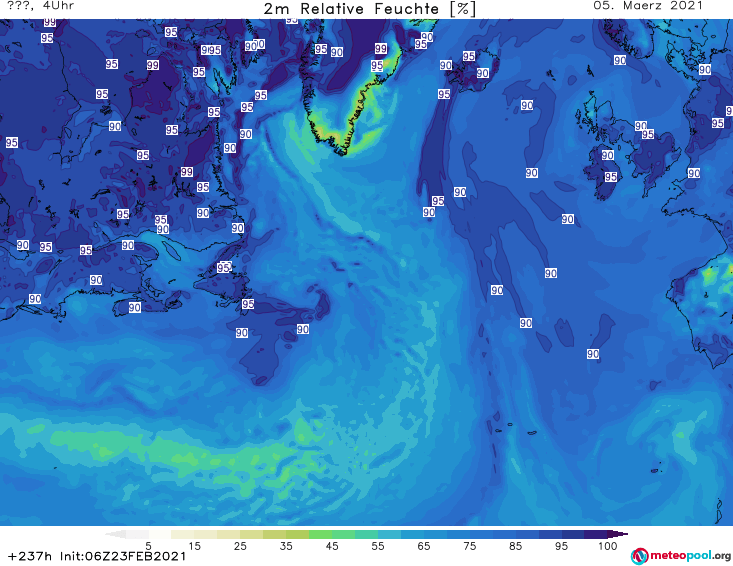Click the white arrow tip at colorbar's low end
The height and width of the screenshot is (566, 733).
click(116, 534)
